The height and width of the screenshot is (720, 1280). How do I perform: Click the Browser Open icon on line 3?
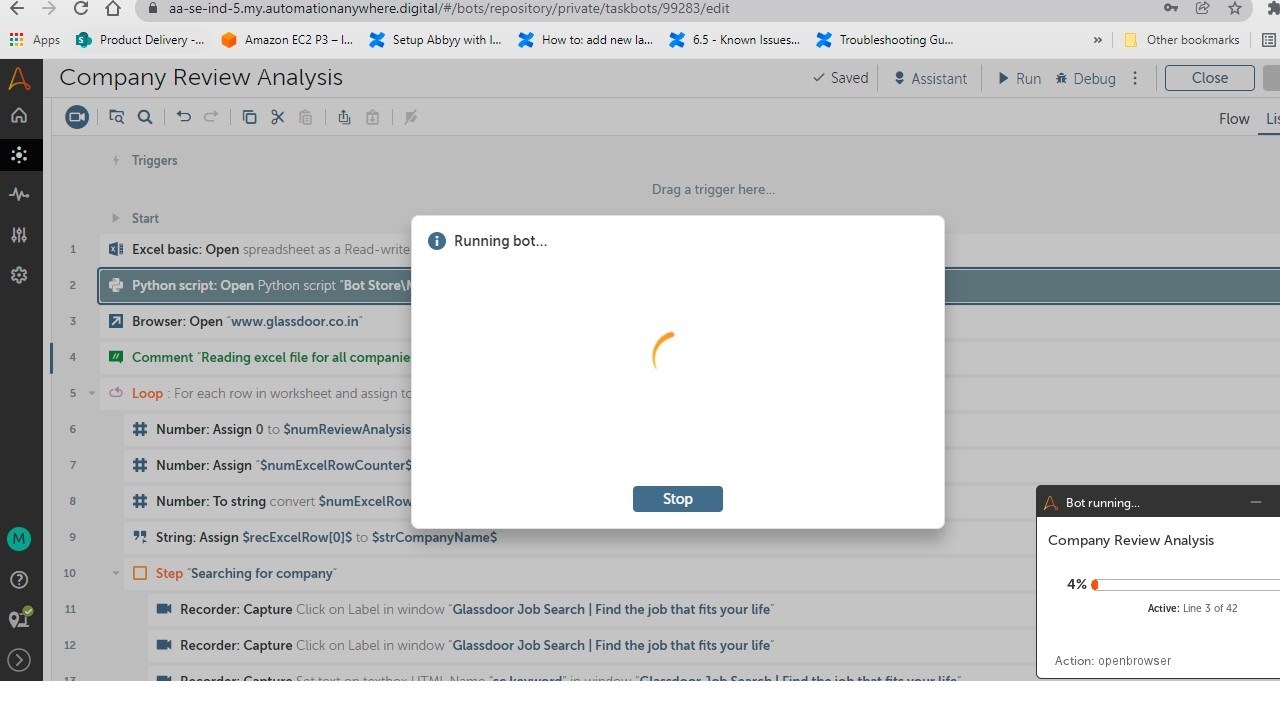point(116,321)
